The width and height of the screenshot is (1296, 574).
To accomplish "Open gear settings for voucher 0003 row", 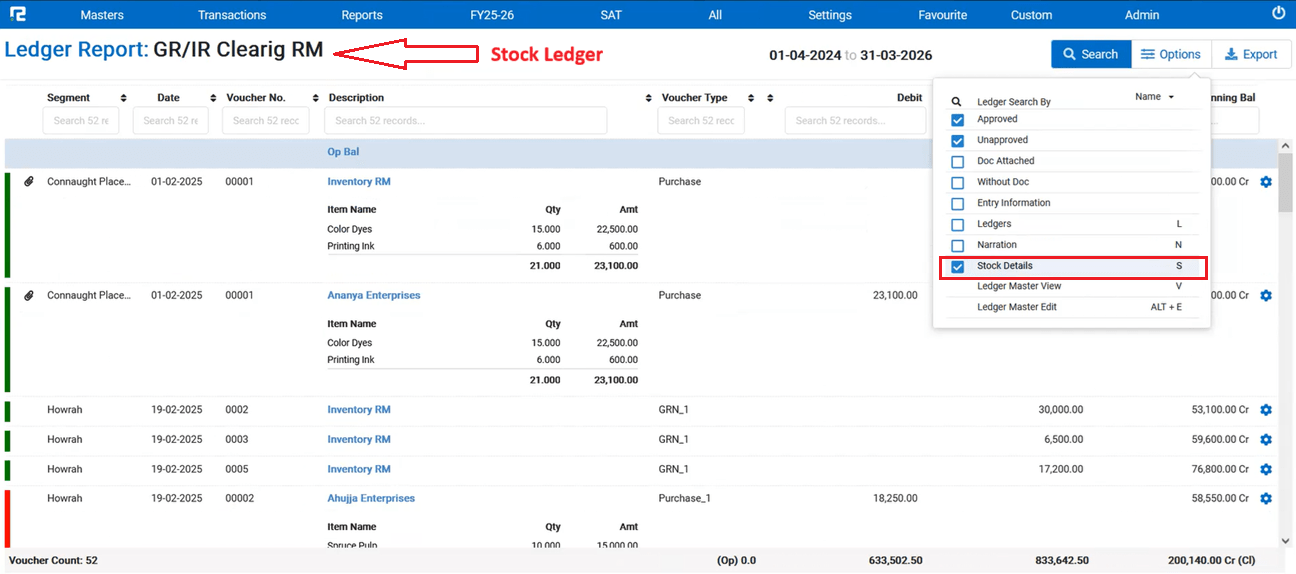I will (1266, 440).
